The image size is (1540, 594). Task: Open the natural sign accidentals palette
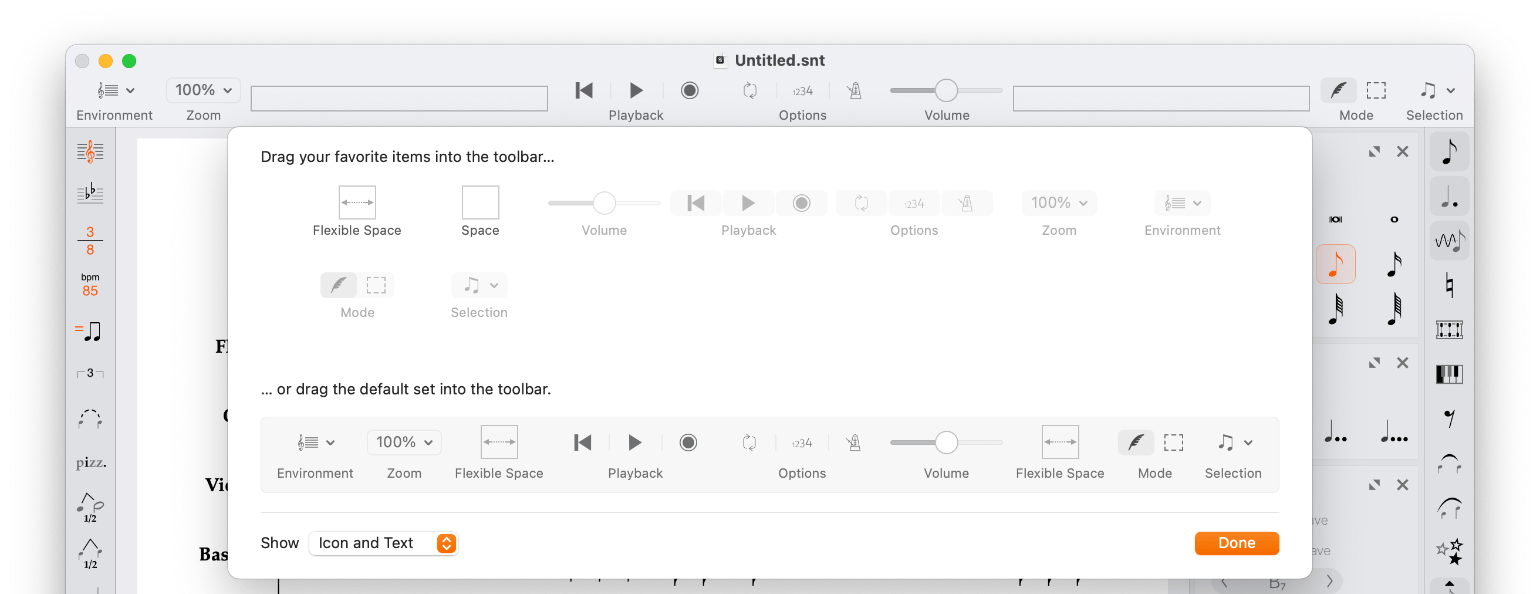tap(1449, 286)
